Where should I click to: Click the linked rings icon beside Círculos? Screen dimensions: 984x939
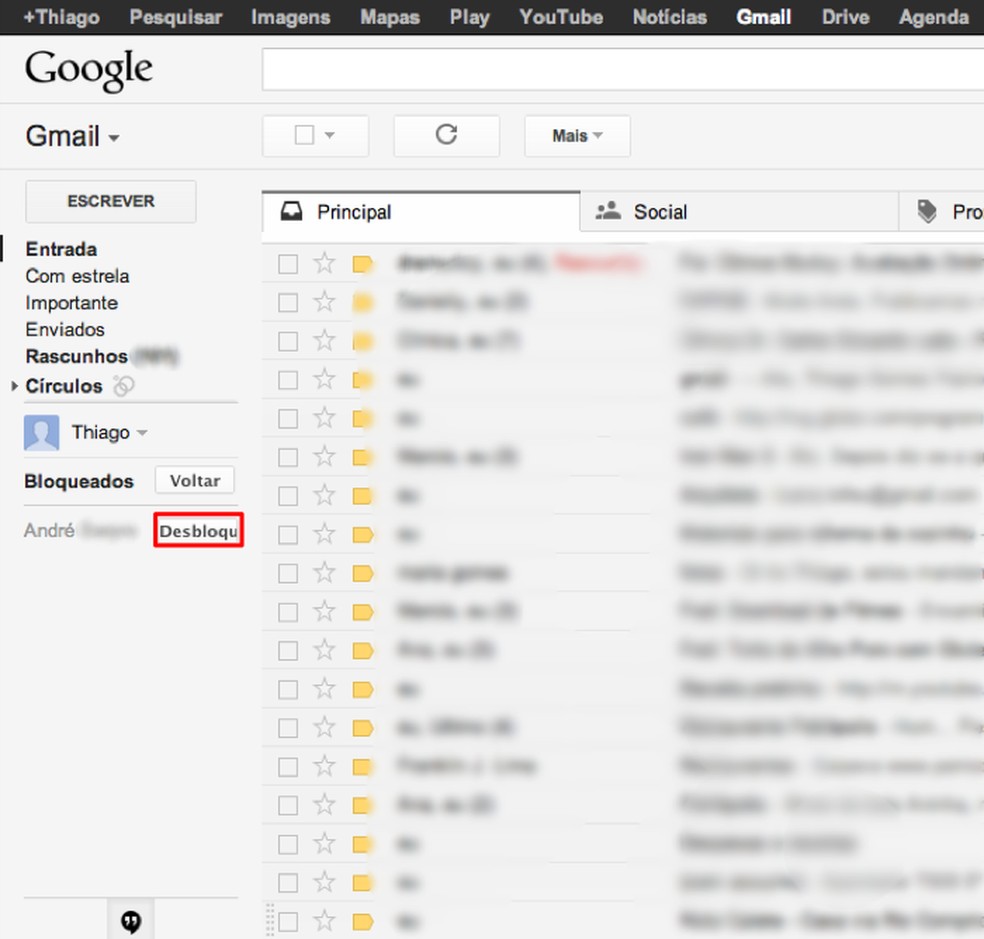coord(123,385)
